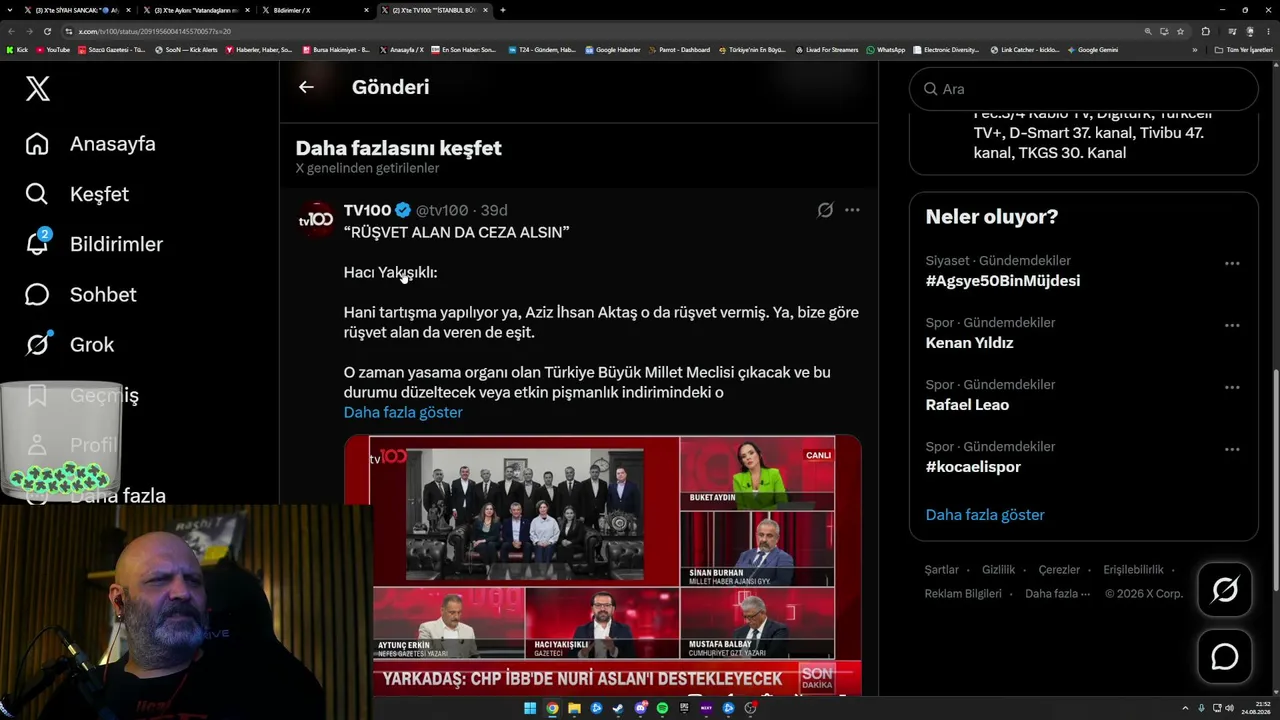Open the Chrome three-dot menu

click(1268, 31)
